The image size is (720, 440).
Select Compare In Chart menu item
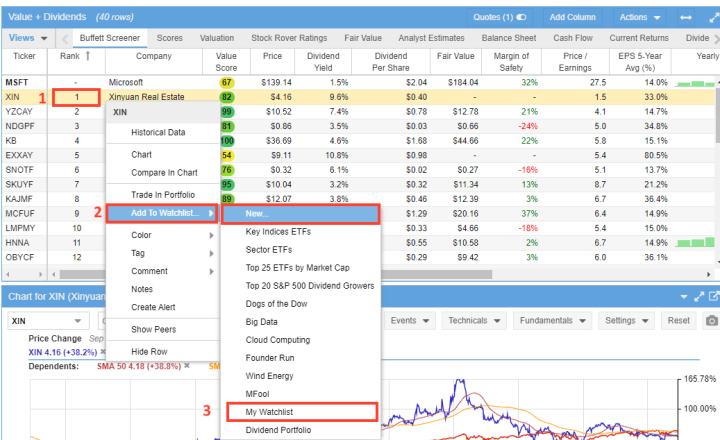[x=164, y=173]
